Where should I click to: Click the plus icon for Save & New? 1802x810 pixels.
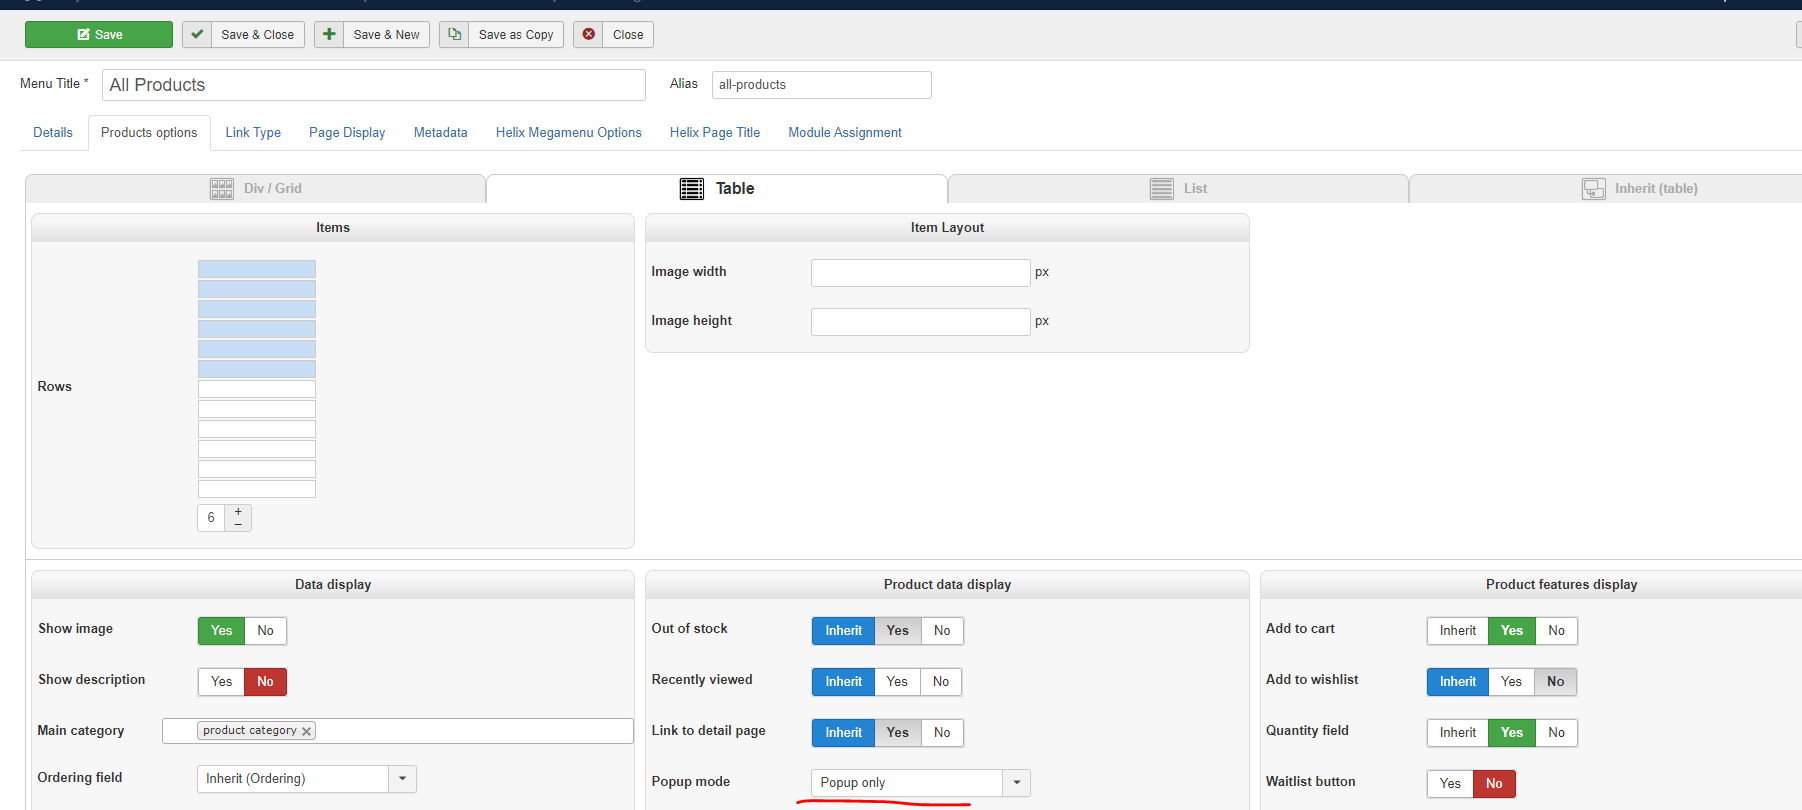click(329, 35)
